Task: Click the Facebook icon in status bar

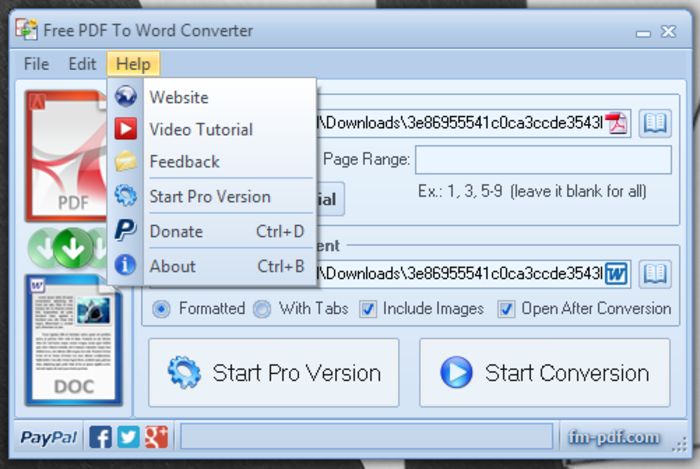Action: pos(100,436)
